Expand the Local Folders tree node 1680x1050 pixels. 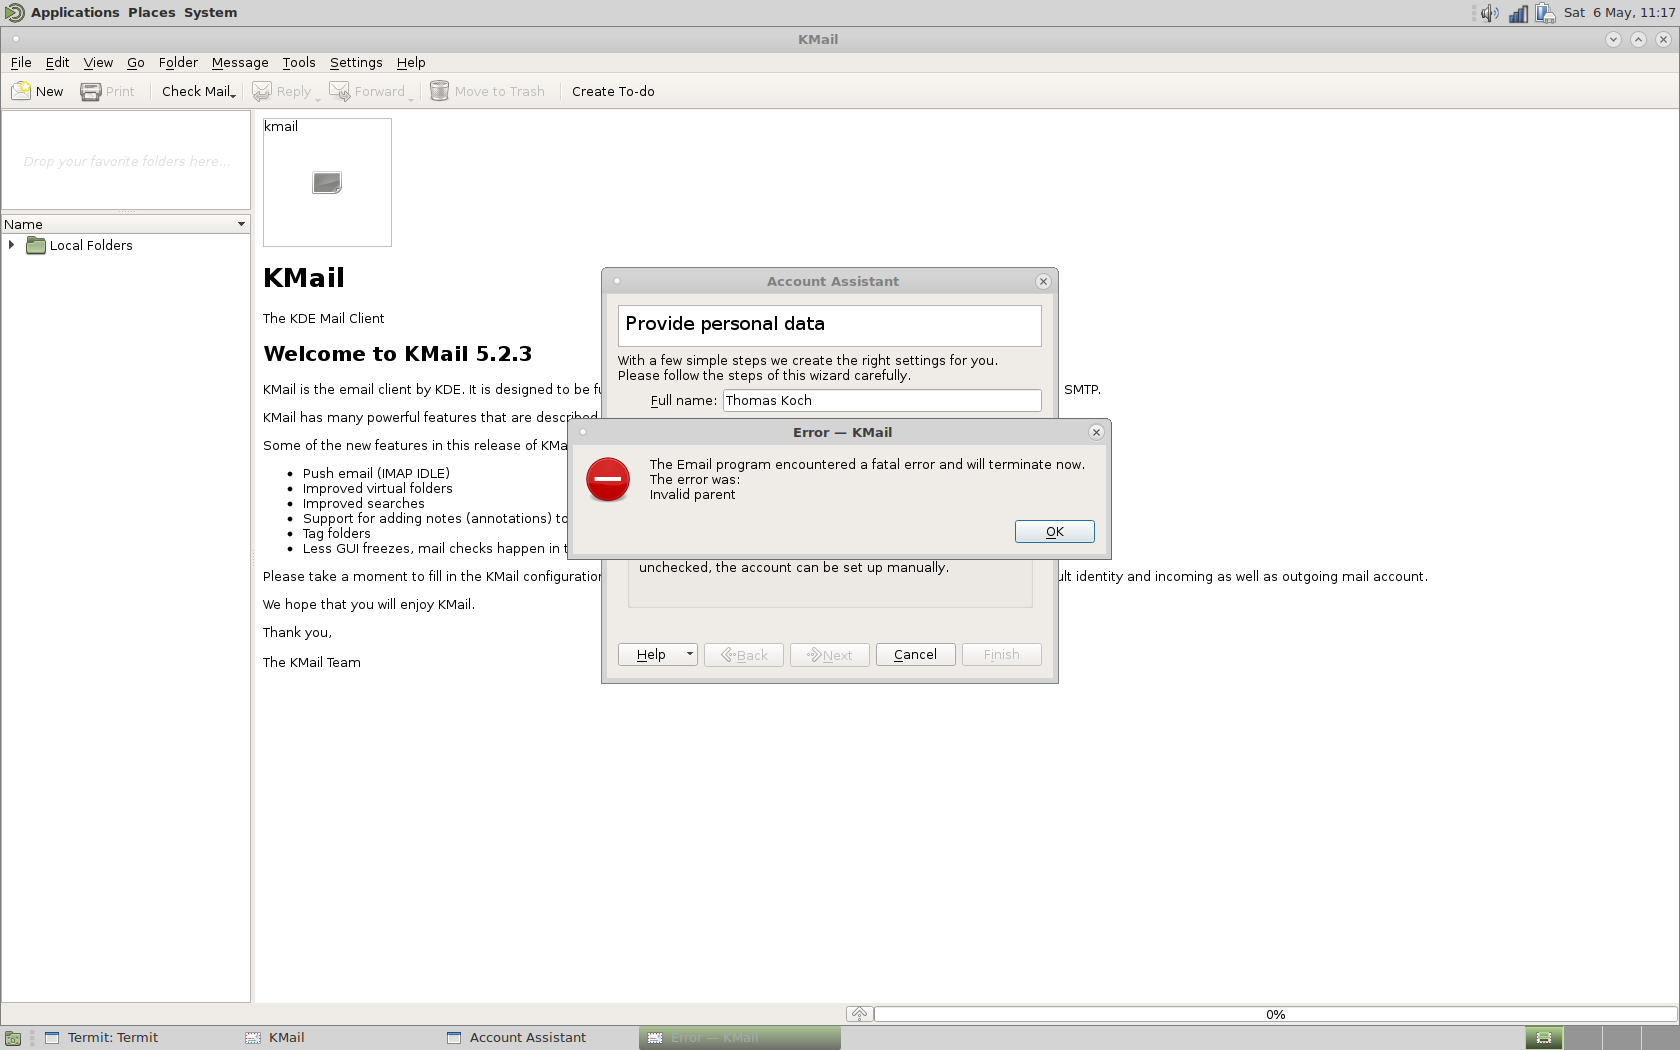tap(11, 245)
